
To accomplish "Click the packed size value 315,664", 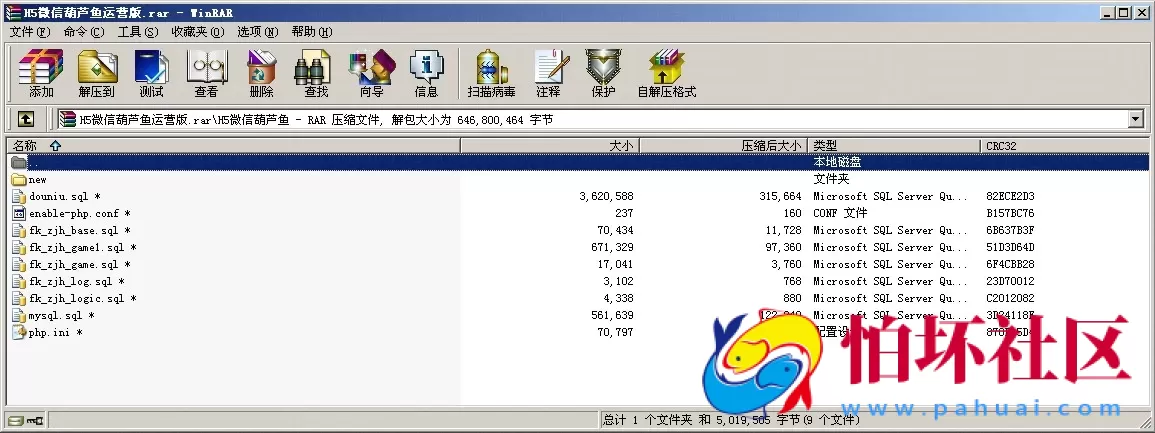I will (x=780, y=197).
